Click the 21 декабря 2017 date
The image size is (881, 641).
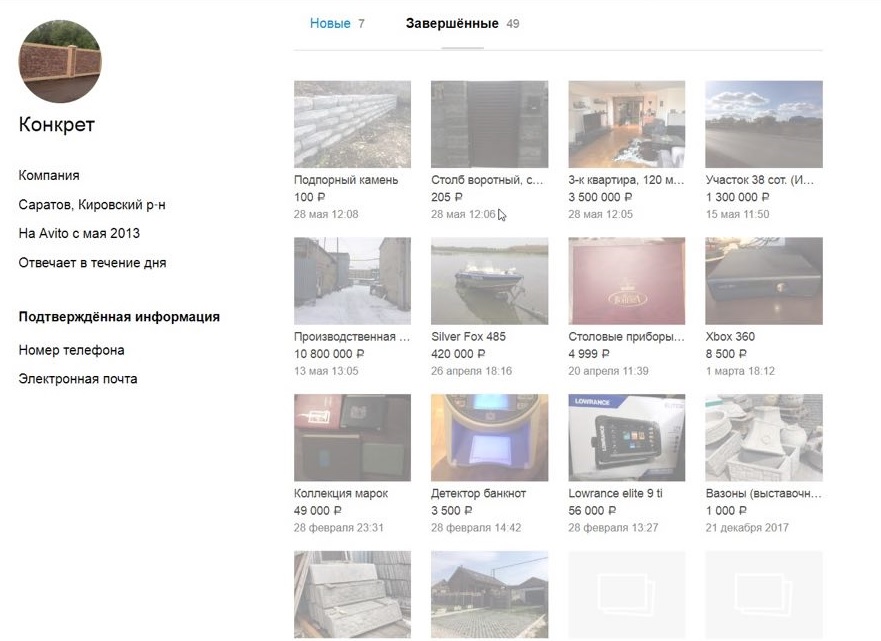click(747, 528)
